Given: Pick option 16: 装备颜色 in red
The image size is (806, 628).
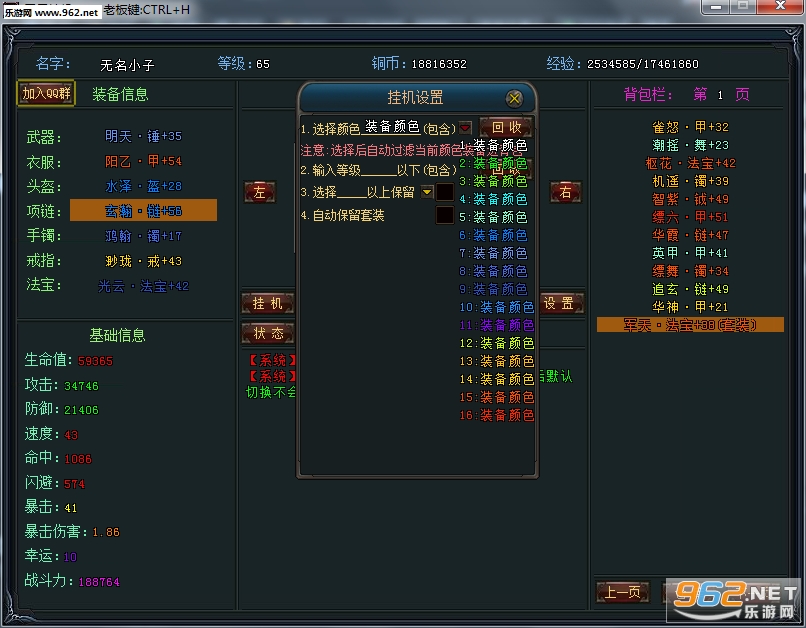Looking at the screenshot, I should tap(496, 415).
